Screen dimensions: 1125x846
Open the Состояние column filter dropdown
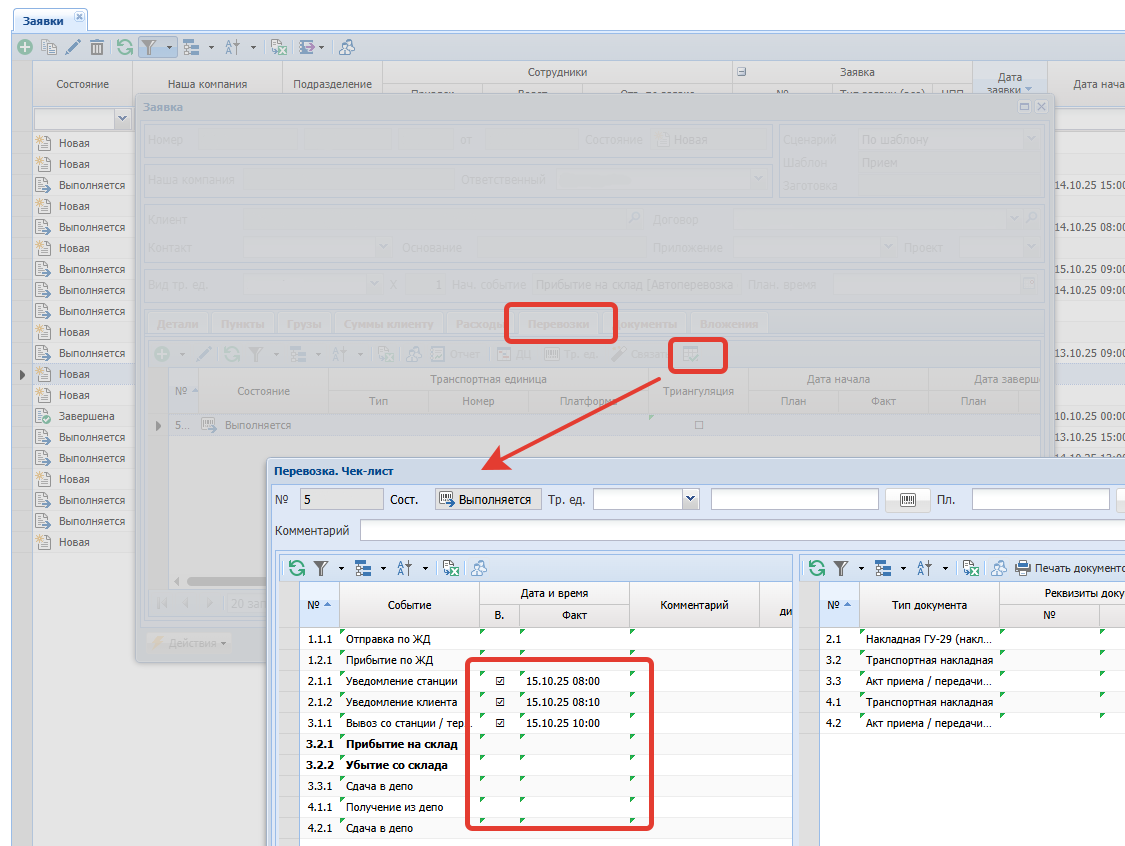pos(123,119)
